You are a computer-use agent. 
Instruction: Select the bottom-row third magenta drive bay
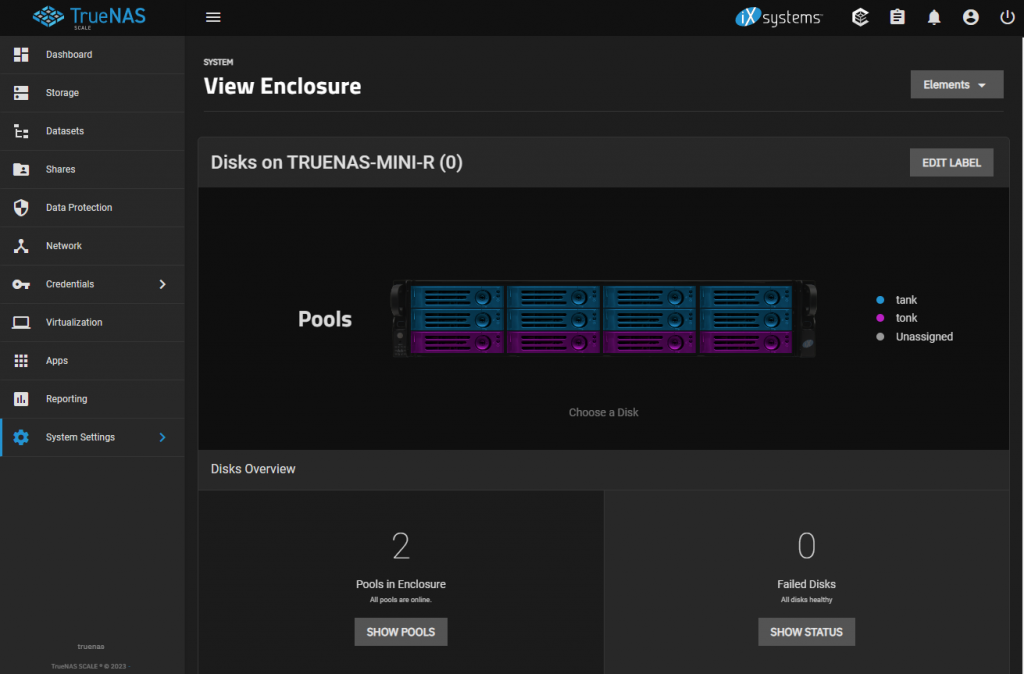[x=649, y=342]
